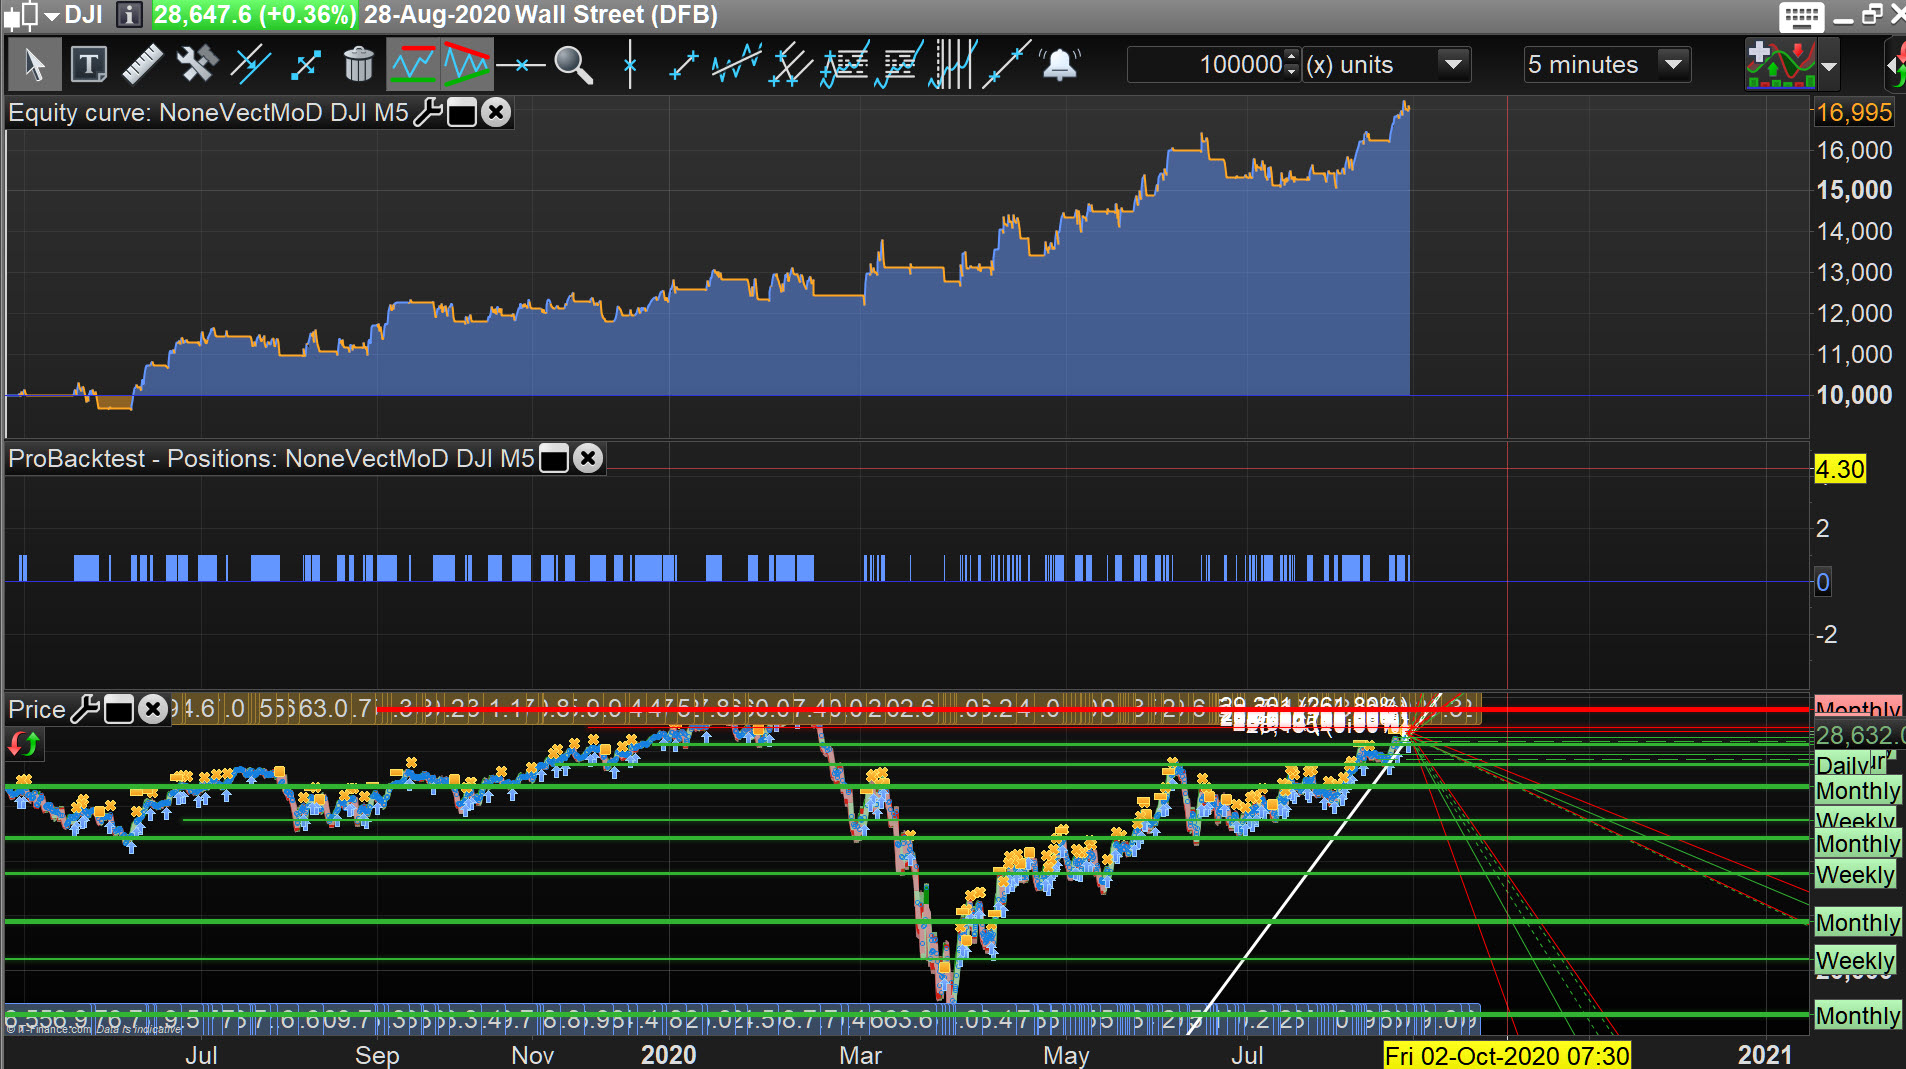Pick the crossed parallel lines channel tool
The height and width of the screenshot is (1069, 1906).
pyautogui.click(x=791, y=65)
